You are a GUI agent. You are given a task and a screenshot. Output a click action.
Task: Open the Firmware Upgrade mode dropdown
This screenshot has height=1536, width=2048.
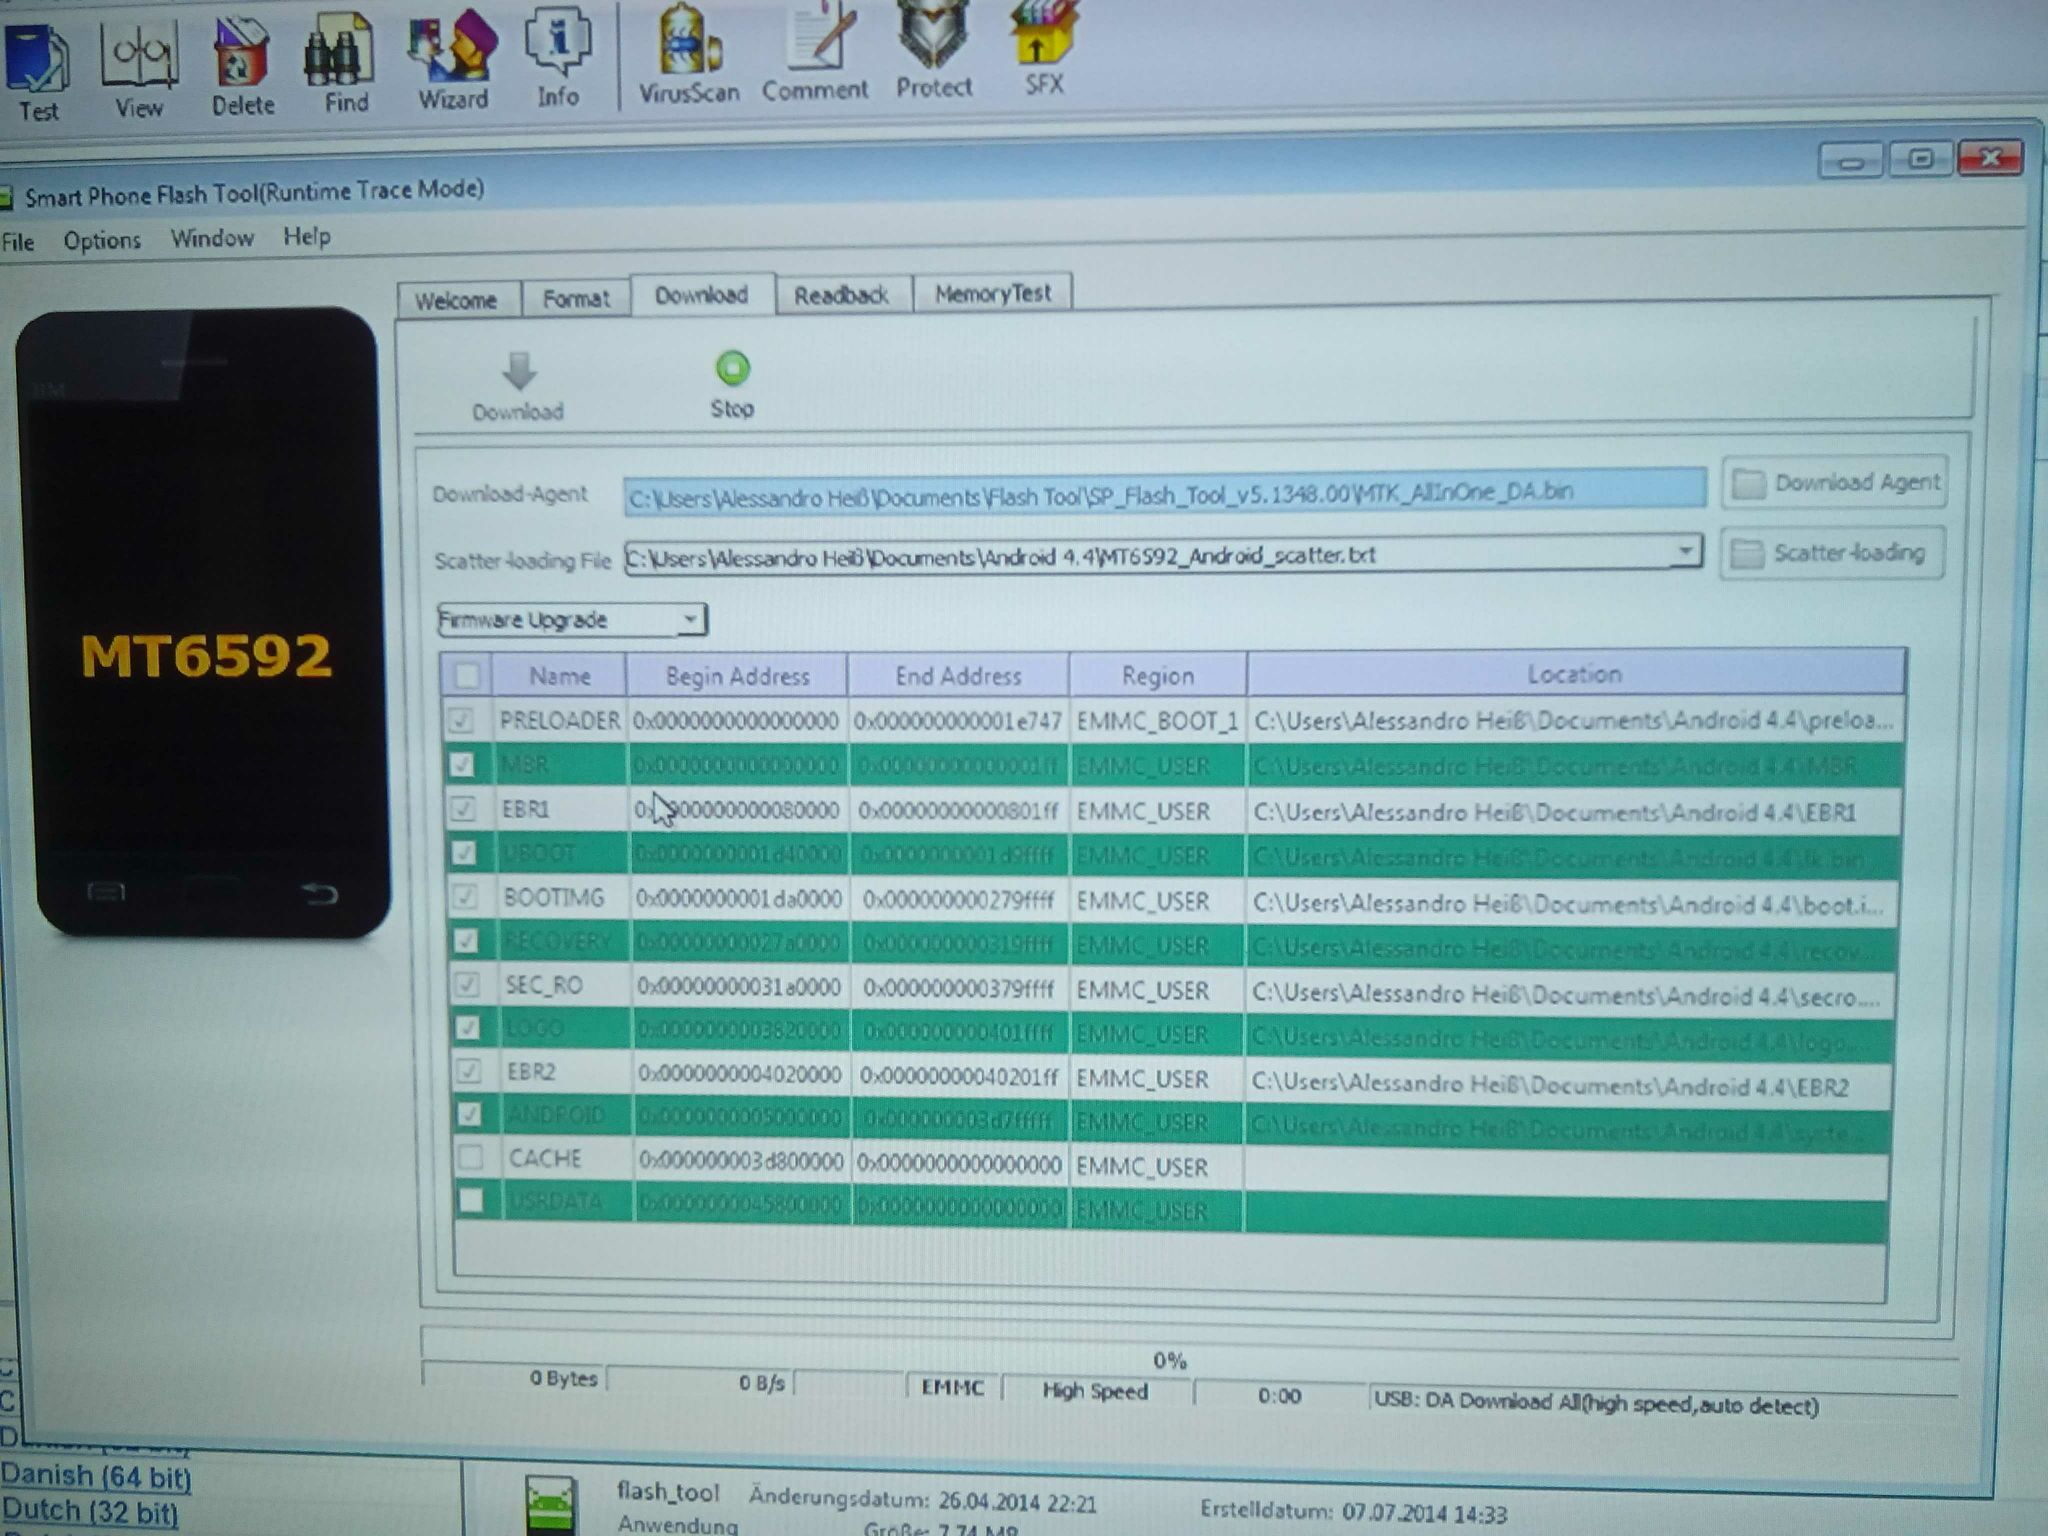tap(688, 620)
